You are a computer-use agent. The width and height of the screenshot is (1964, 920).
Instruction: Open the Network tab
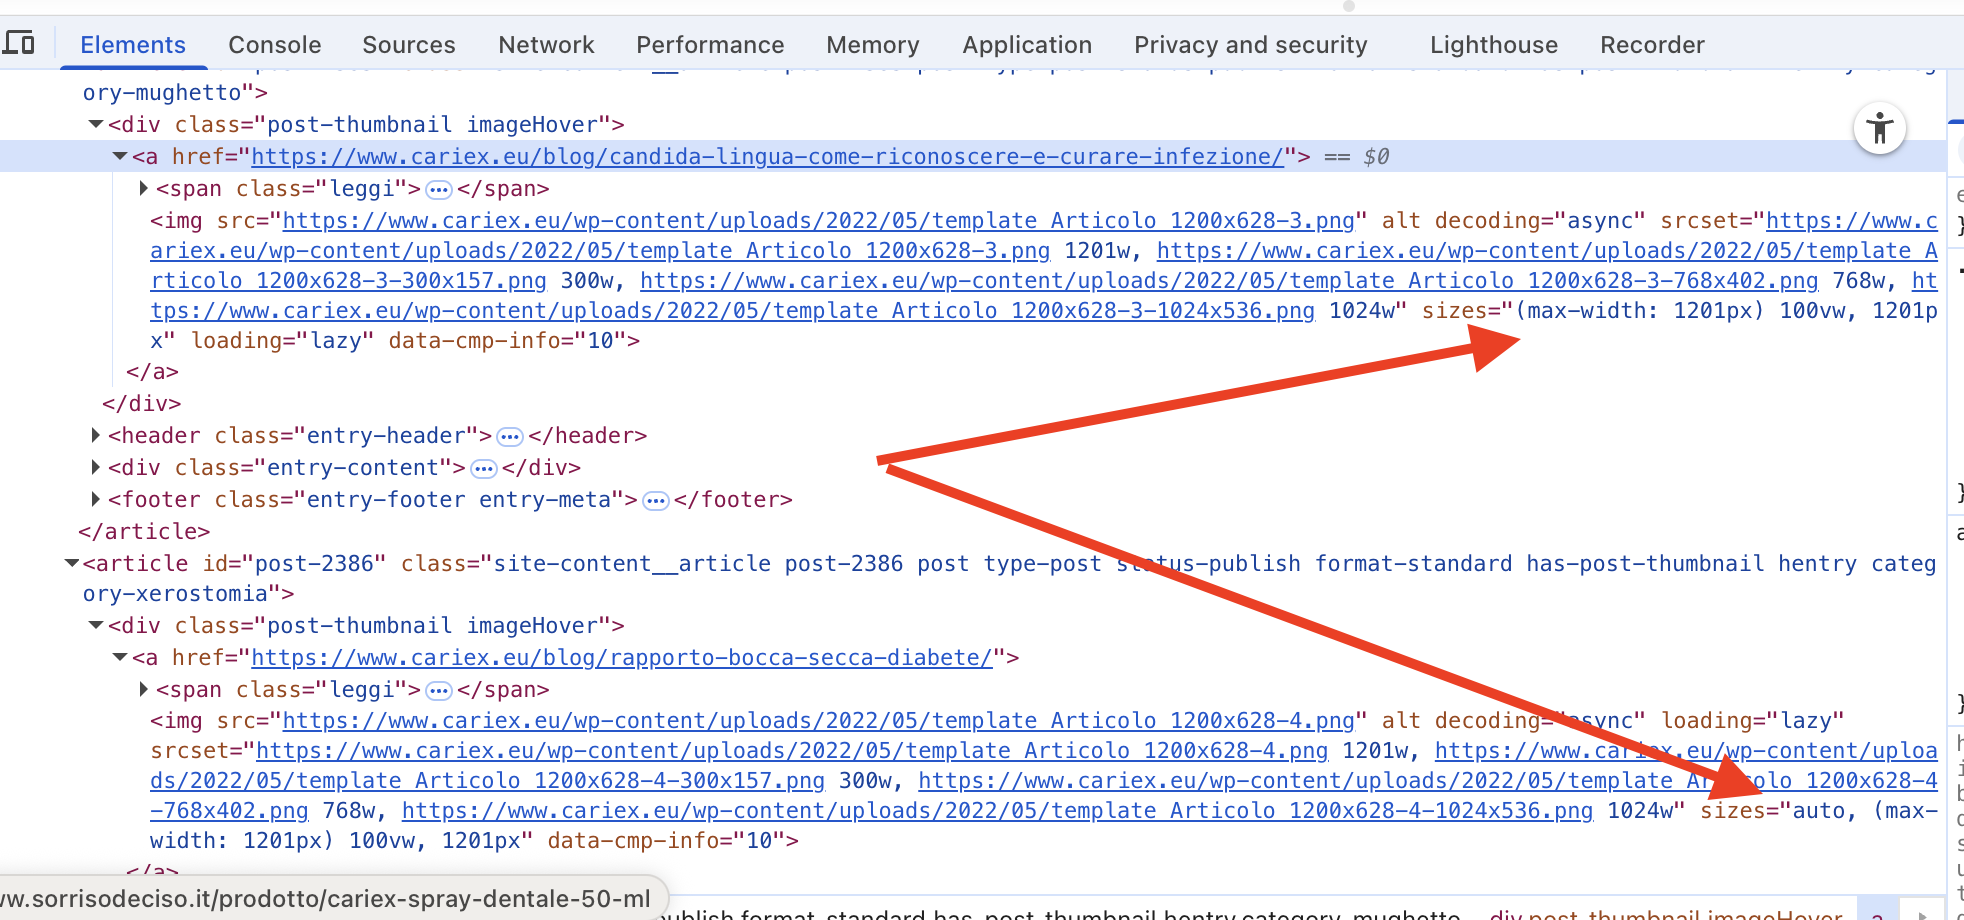tap(546, 45)
